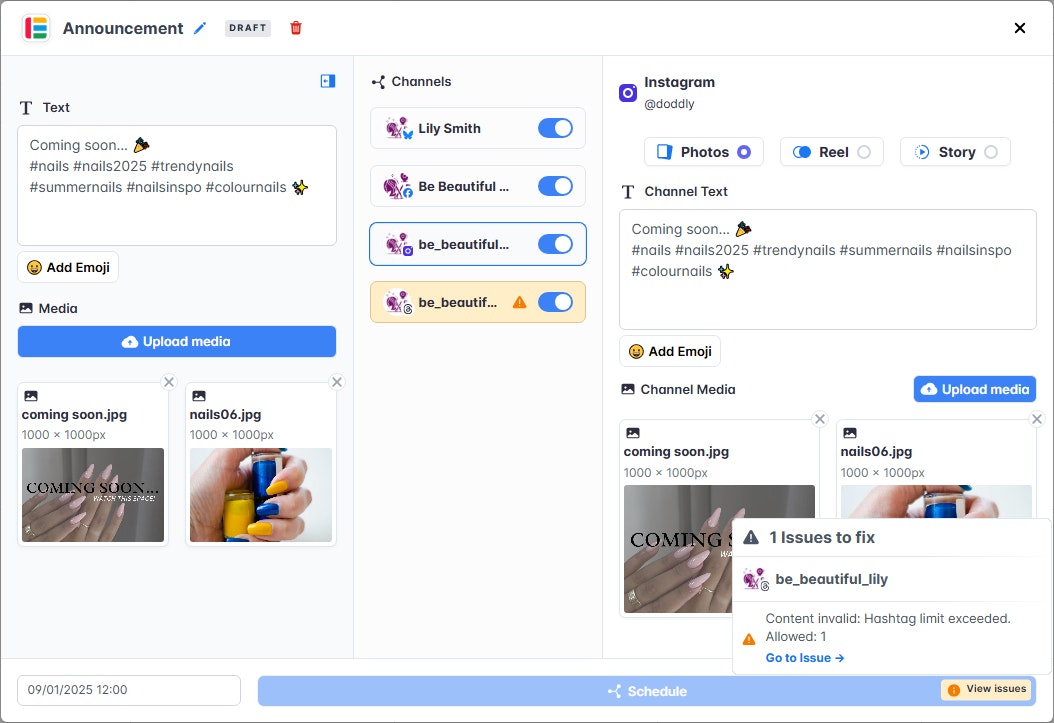
Task: Click the Instagram icon next to @doddly
Action: point(627,92)
